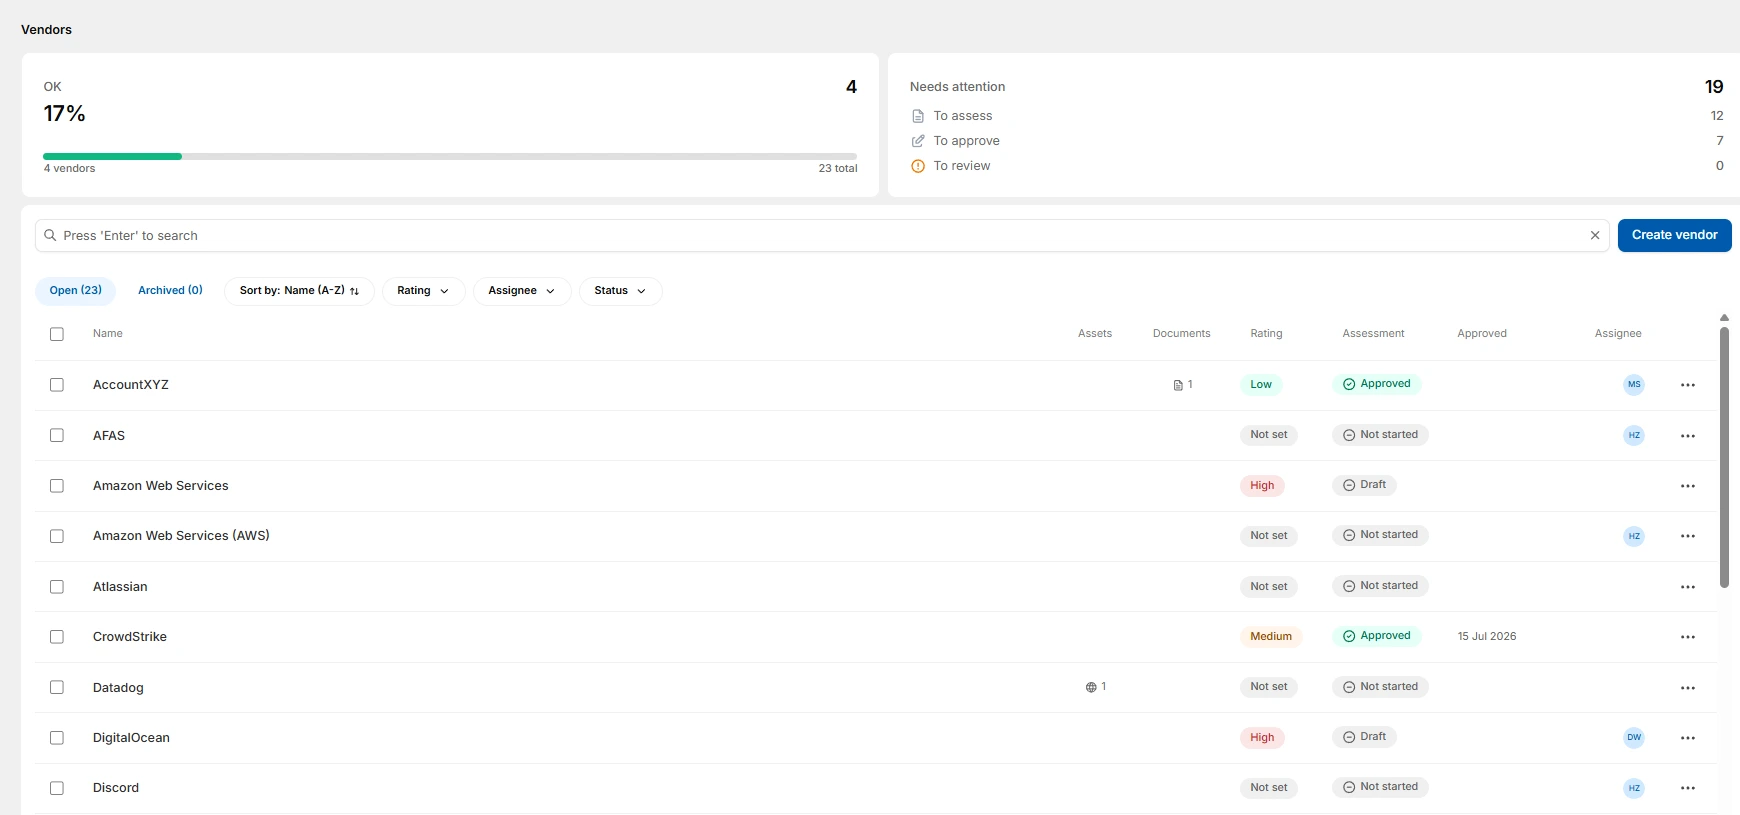Open the AccountXYZ row three-dot menu
1740x815 pixels.
1688,385
